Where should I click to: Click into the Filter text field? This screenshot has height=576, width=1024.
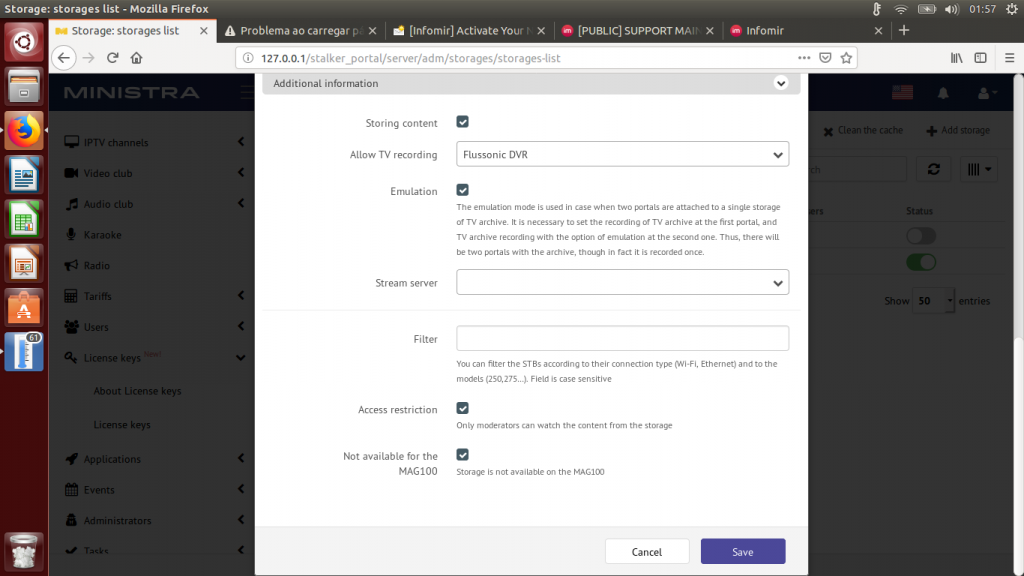coord(622,338)
